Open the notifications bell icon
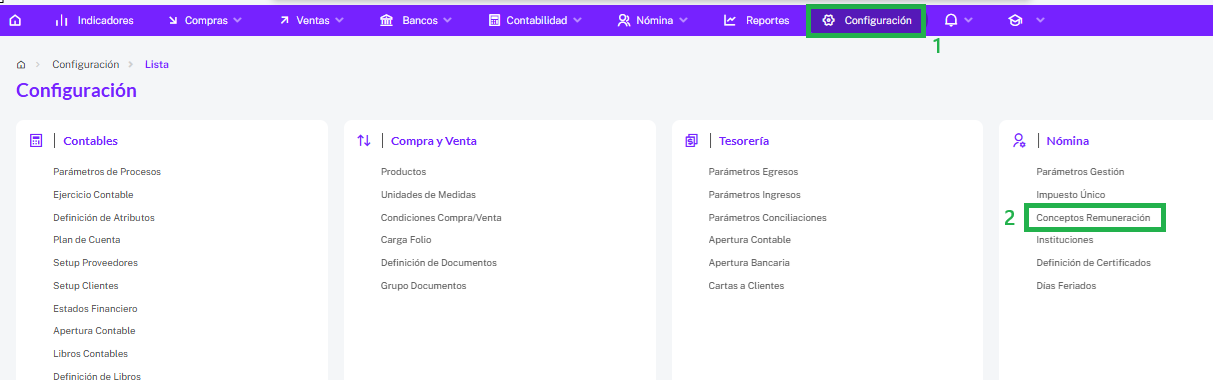Image resolution: width=1213 pixels, height=380 pixels. 950,20
